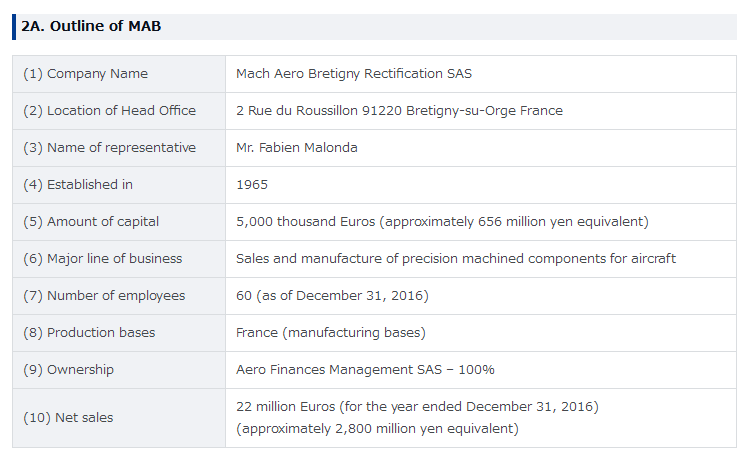This screenshot has width=749, height=458.
Task: Click the "2A. Outline of MAB" heading
Action: coord(91,26)
